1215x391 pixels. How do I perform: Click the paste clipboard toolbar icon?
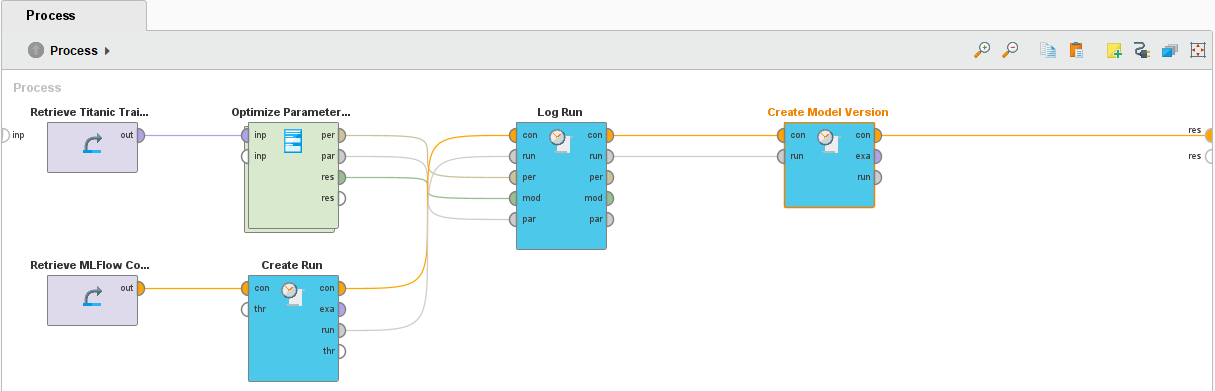1076,50
